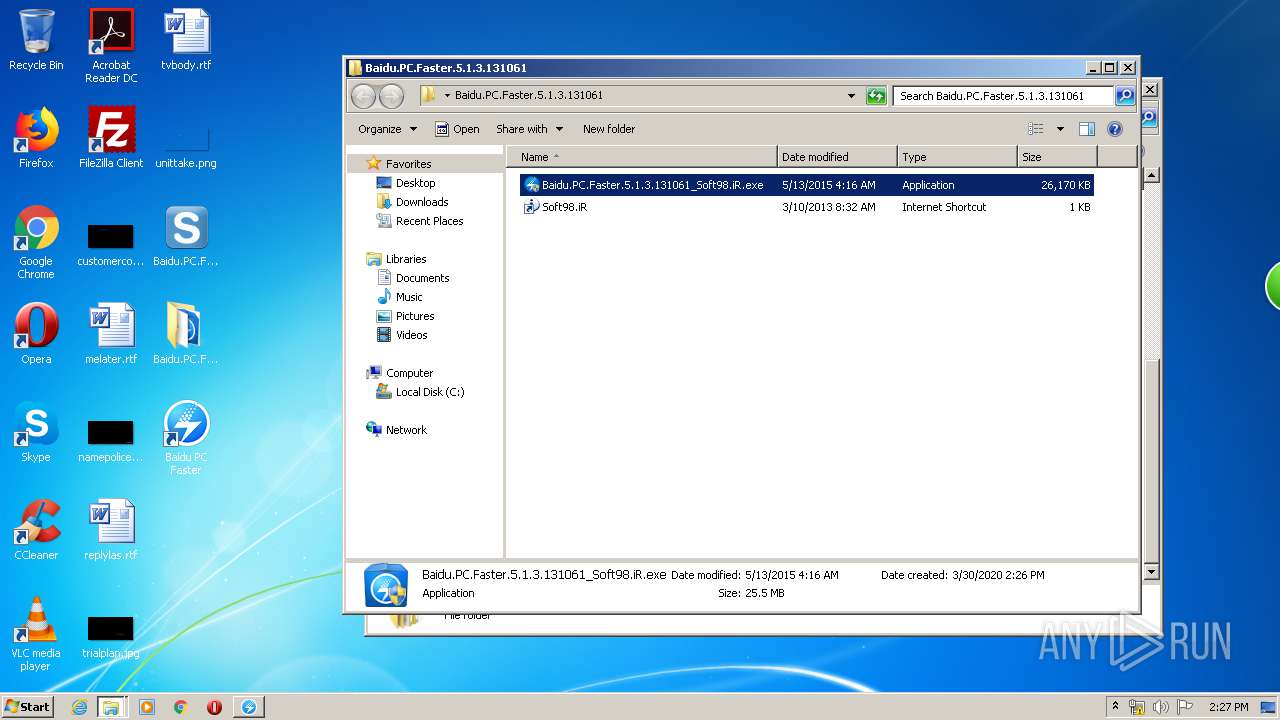Select the Soft98.iR internet shortcut file

[806, 207]
